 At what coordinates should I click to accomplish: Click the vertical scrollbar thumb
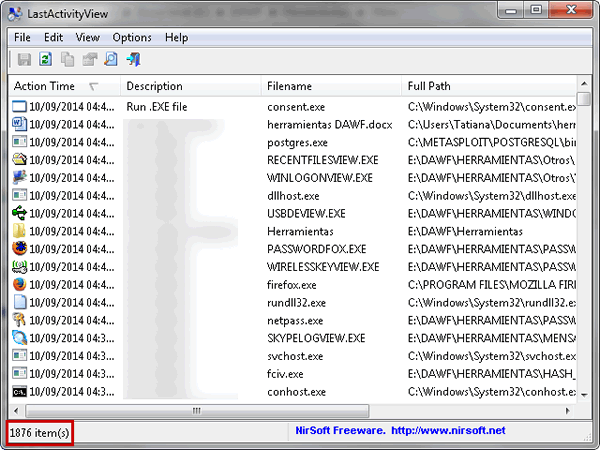coord(584,98)
